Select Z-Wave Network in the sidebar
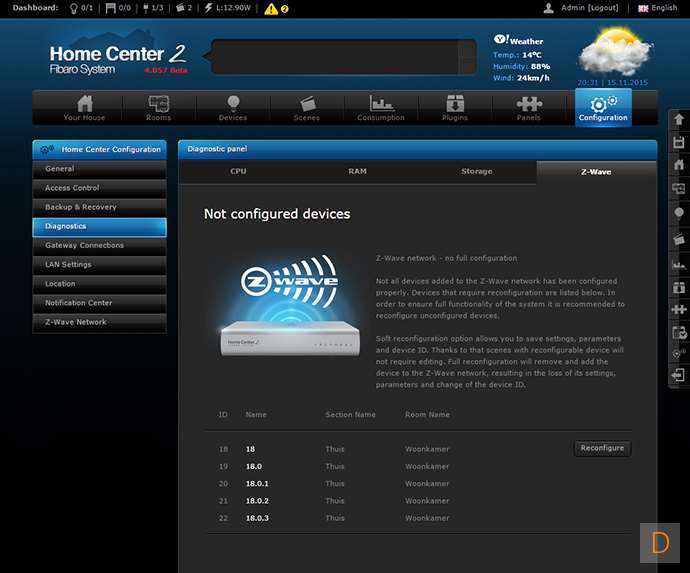The width and height of the screenshot is (690, 573). click(76, 322)
